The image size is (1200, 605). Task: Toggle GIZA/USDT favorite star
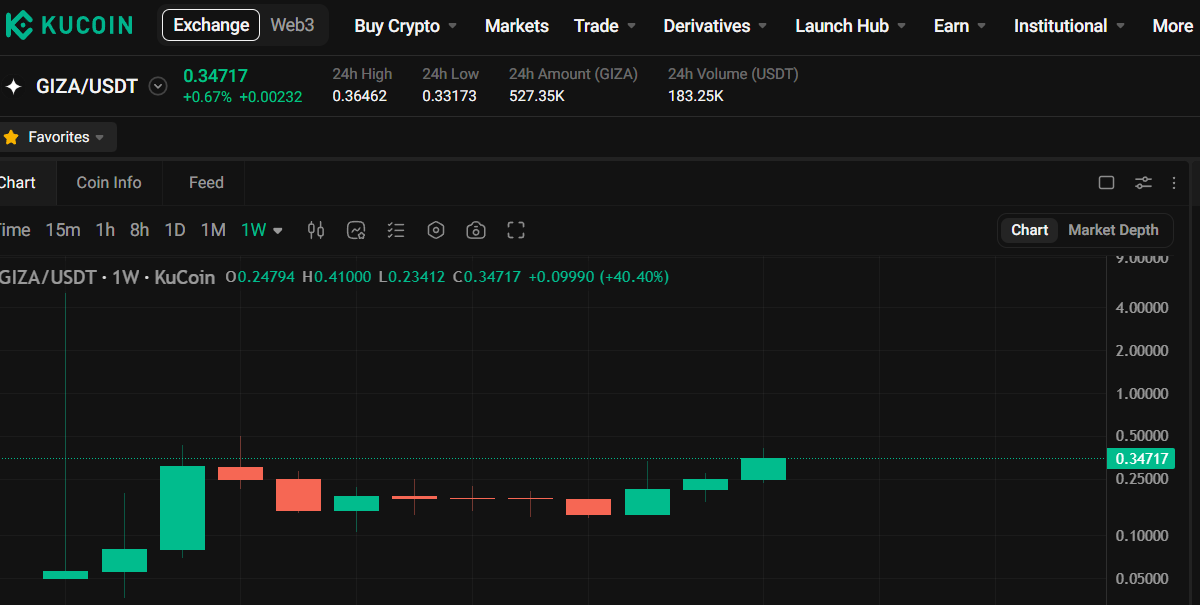pos(12,86)
